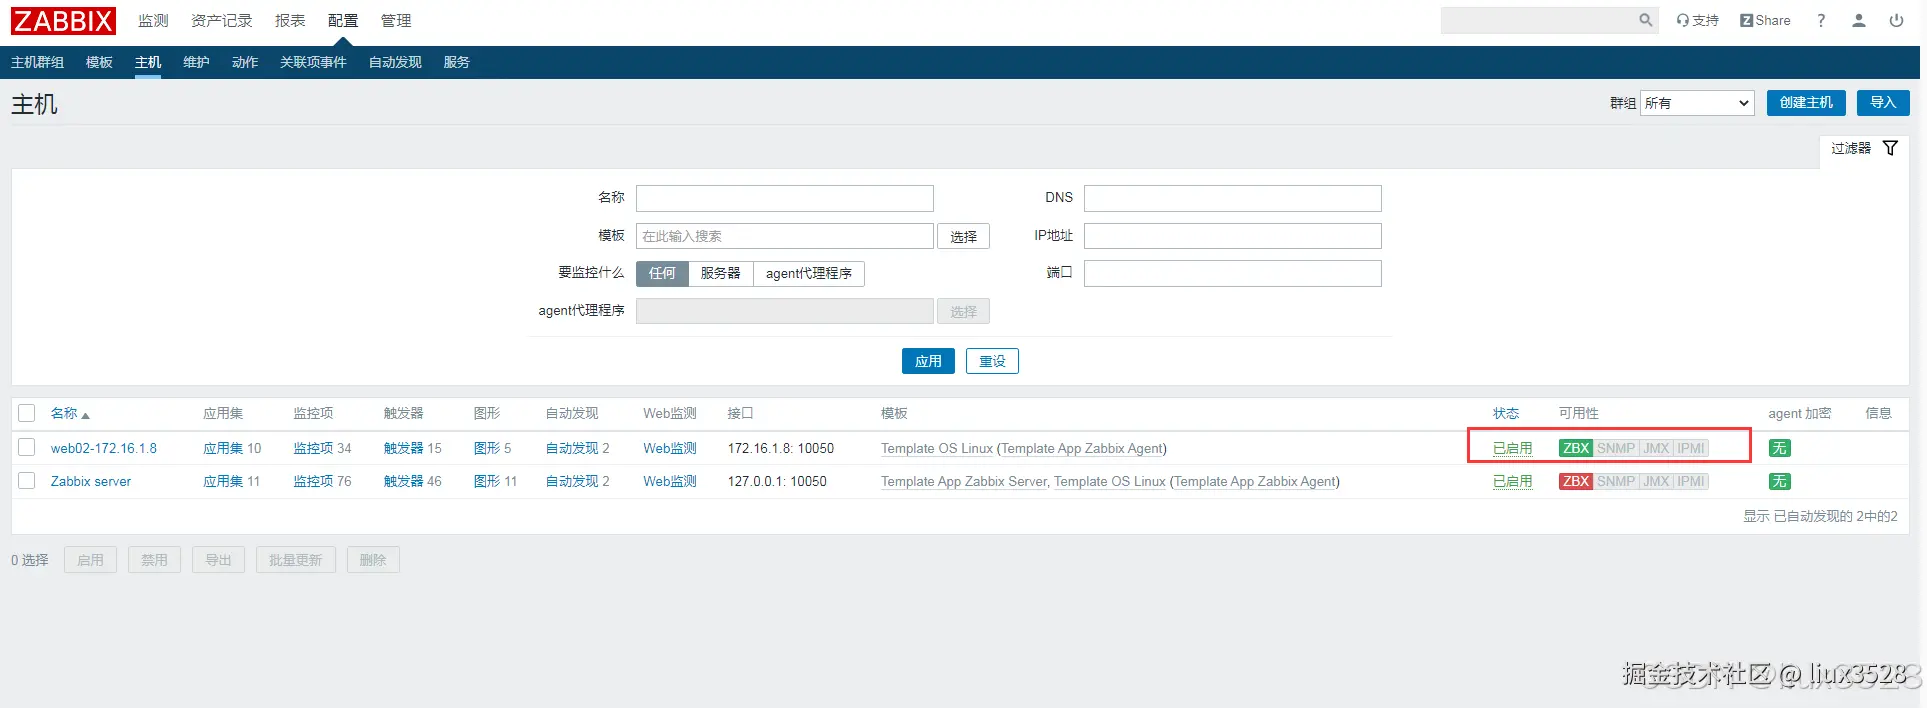The width and height of the screenshot is (1927, 708).
Task: Open 触发器 46 for Zabbix server
Action: pyautogui.click(x=403, y=481)
